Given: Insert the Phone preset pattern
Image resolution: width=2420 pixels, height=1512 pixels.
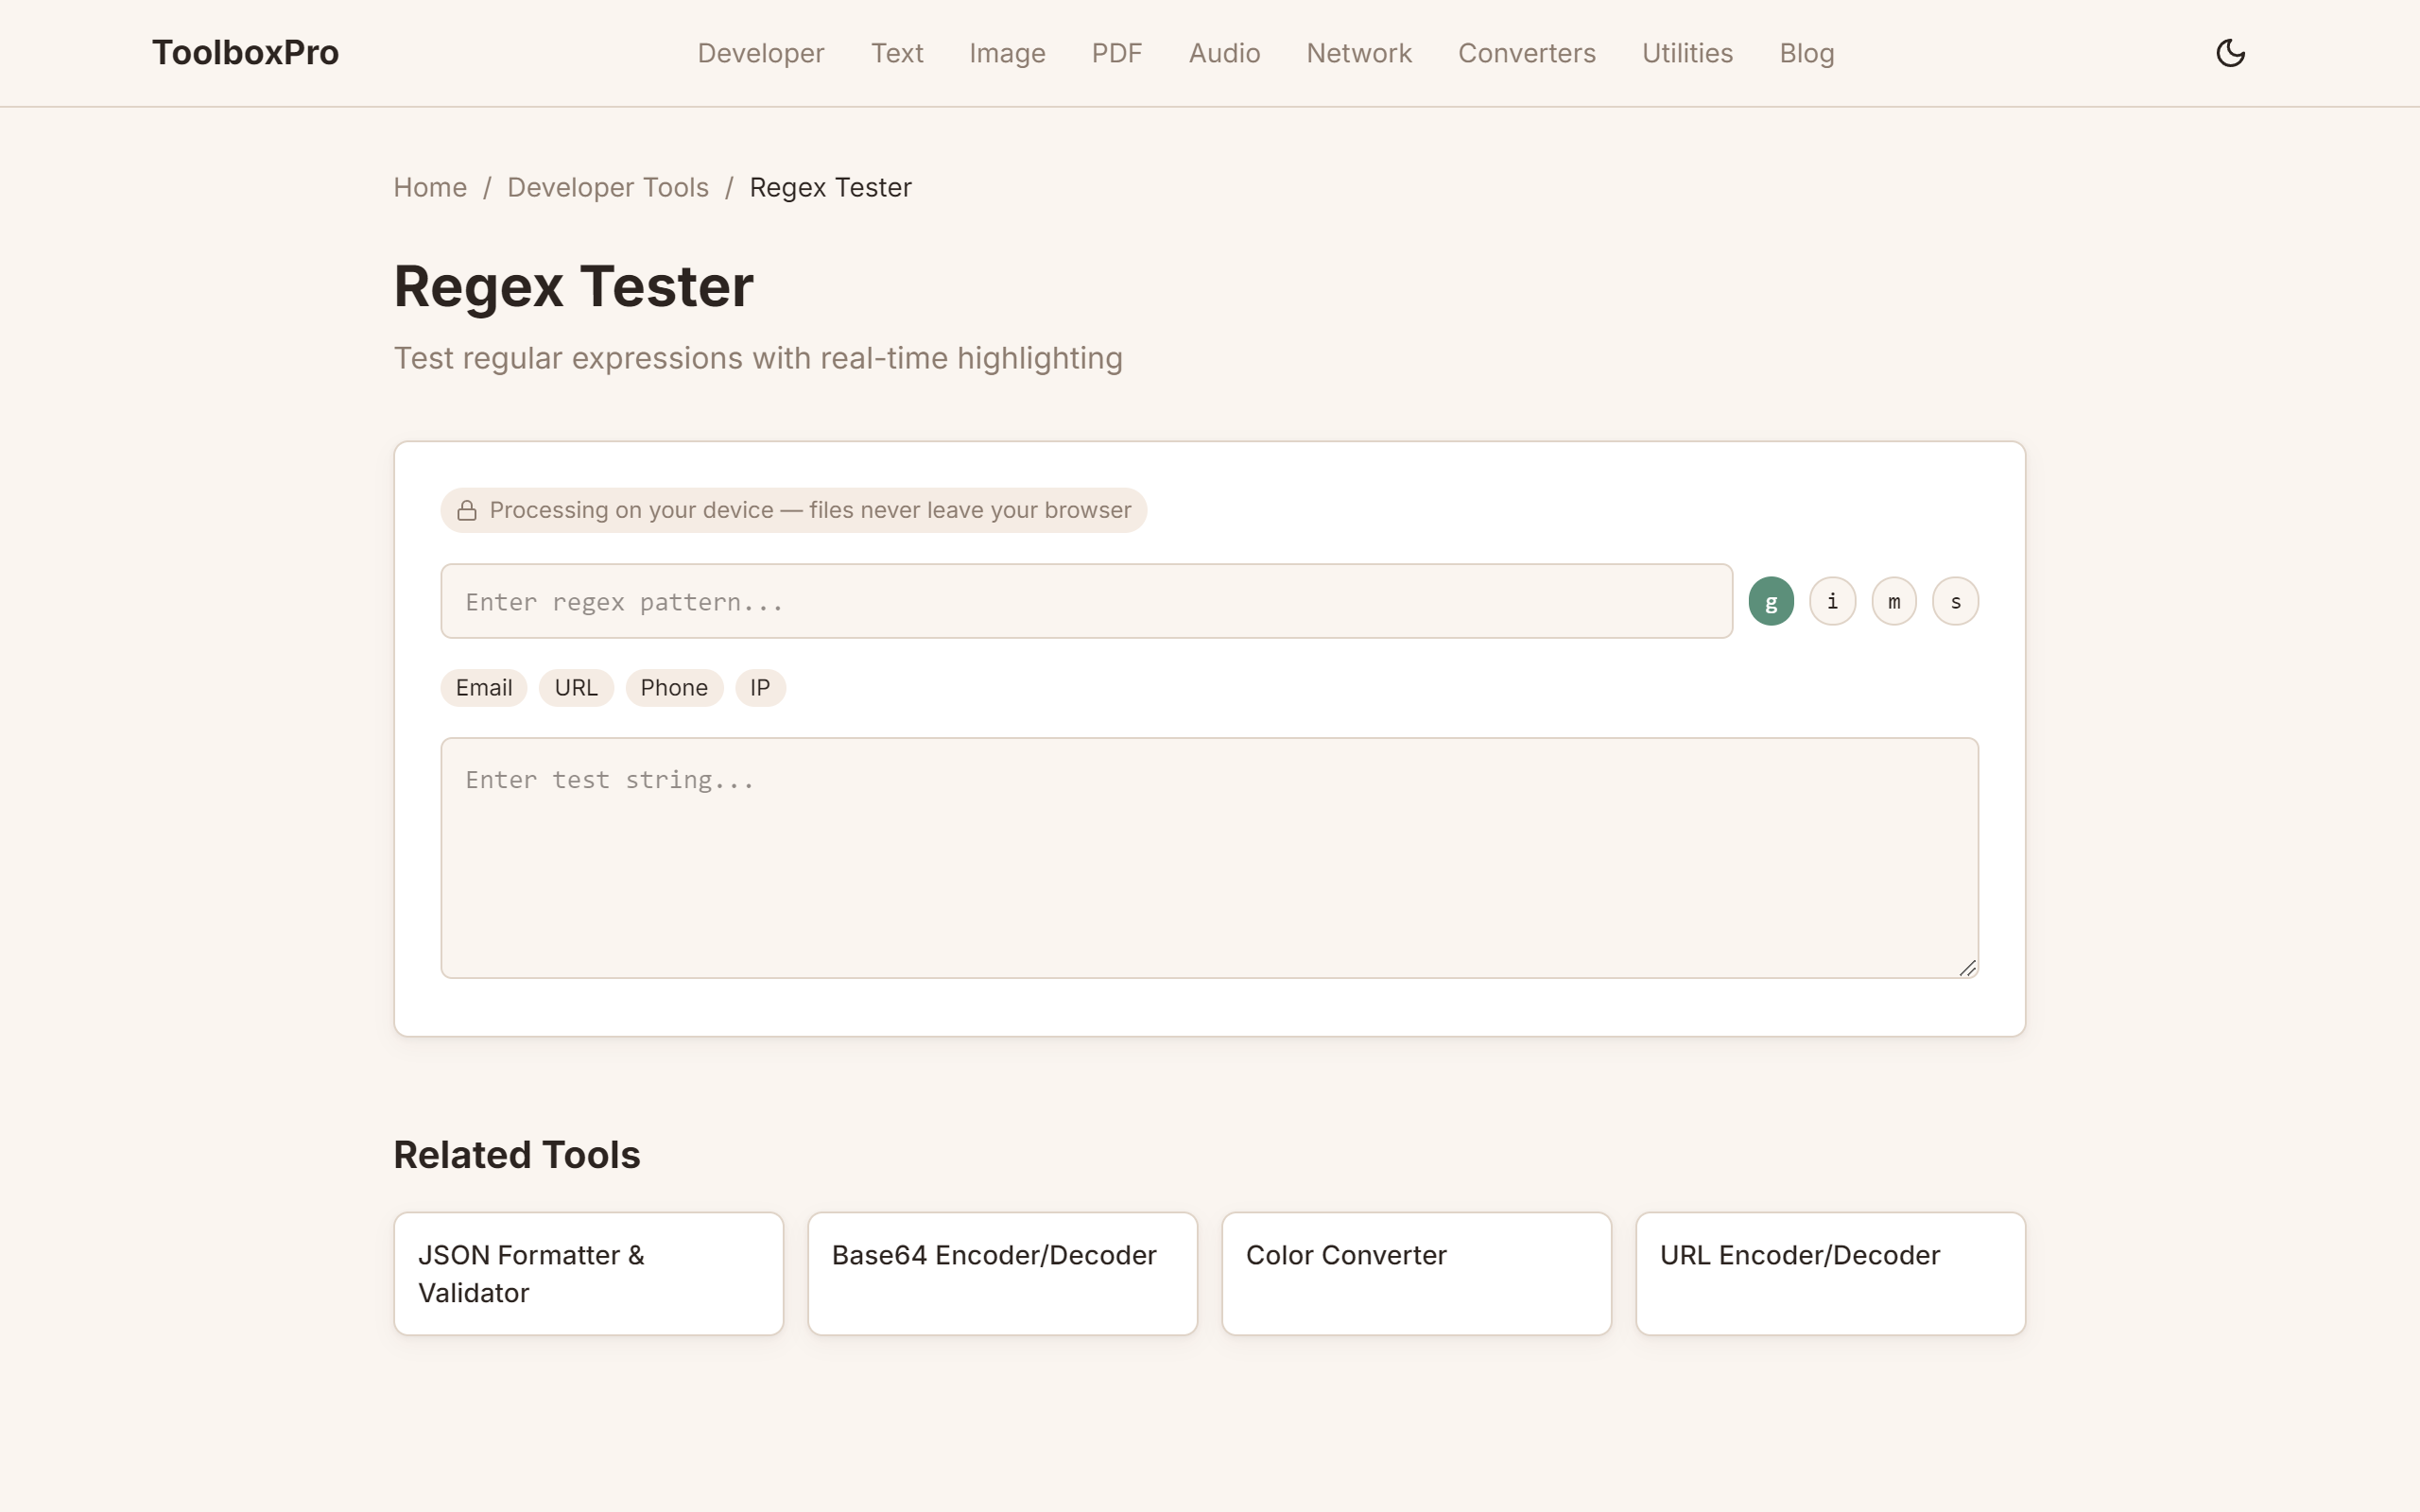Looking at the screenshot, I should [674, 688].
